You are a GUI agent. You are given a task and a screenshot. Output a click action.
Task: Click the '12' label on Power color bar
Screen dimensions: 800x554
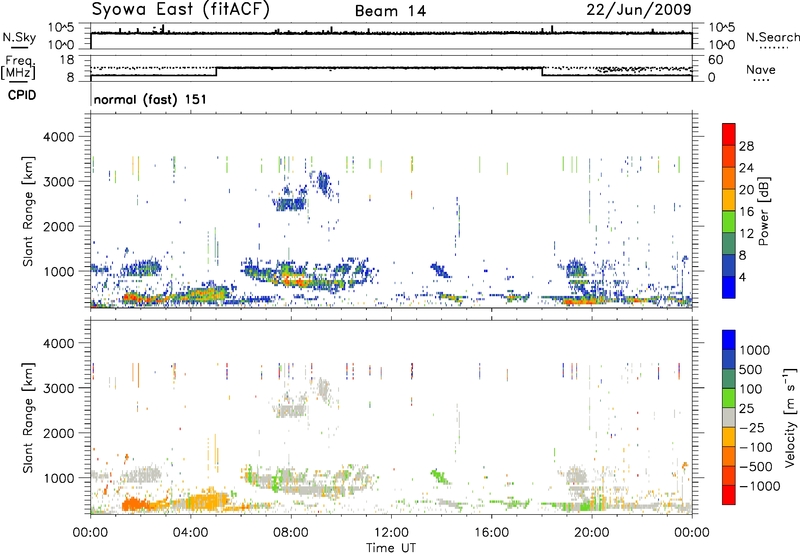(746, 234)
